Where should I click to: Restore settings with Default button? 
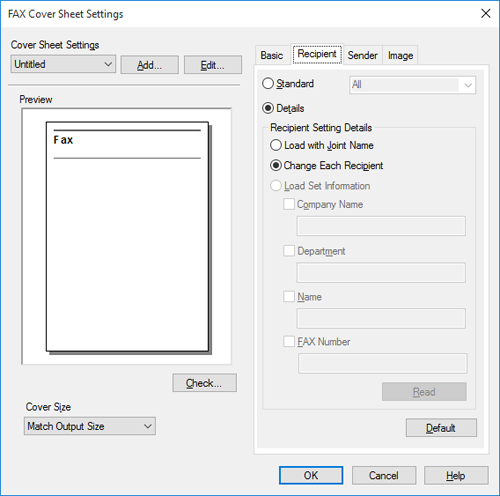[x=441, y=428]
